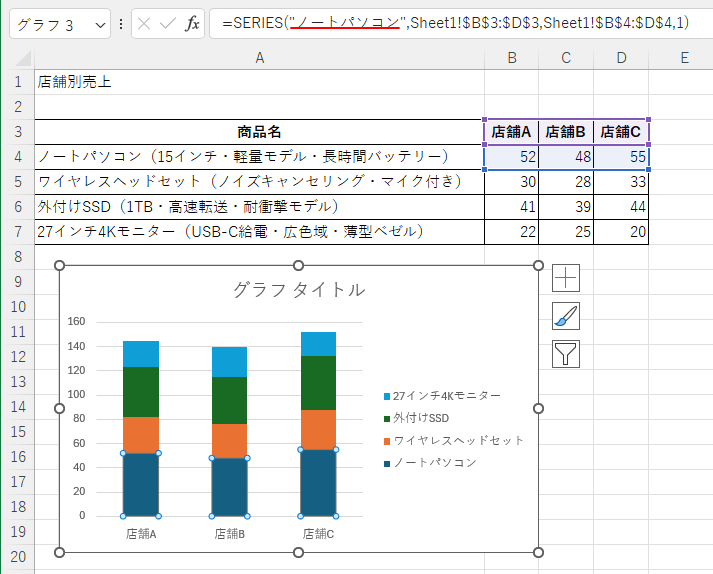Screen dimensions: 713x574
Task: Click cell C6 with value 39
Action: point(566,207)
